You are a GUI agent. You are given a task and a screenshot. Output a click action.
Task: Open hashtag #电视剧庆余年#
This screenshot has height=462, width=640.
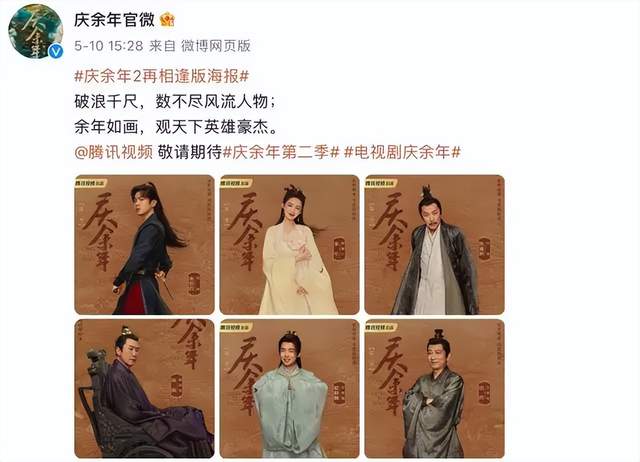click(402, 152)
